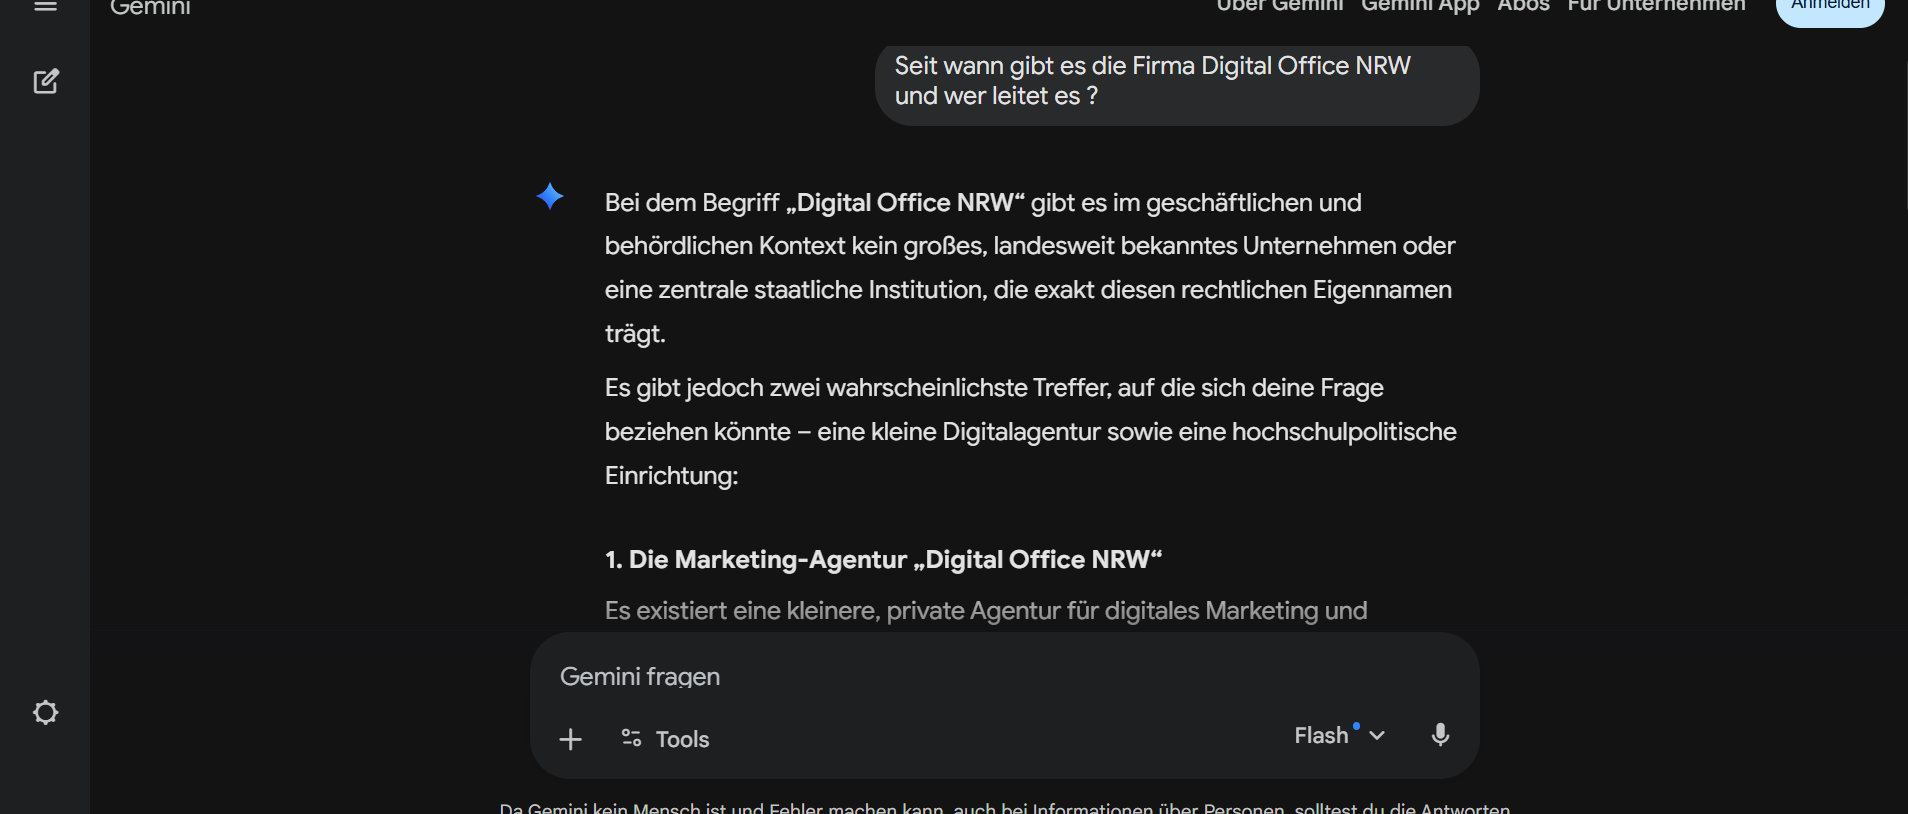
Task: Click the paragraph starting 'Bei dem Begriff'
Action: coord(1030,268)
